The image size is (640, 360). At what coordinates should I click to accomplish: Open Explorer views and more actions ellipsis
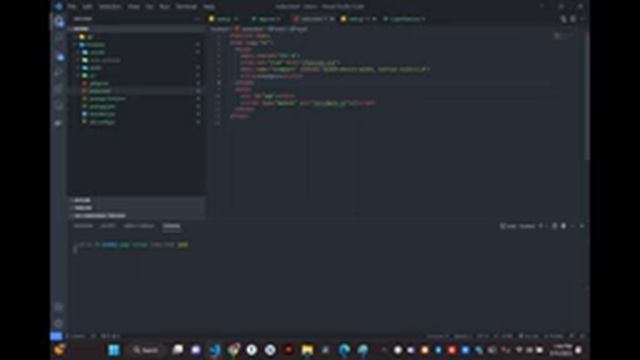click(197, 19)
